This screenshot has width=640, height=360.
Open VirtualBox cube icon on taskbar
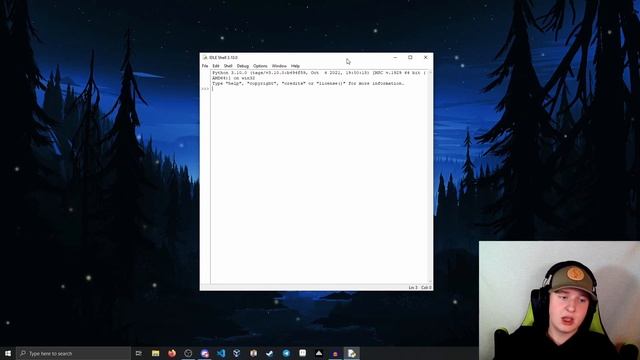point(237,353)
